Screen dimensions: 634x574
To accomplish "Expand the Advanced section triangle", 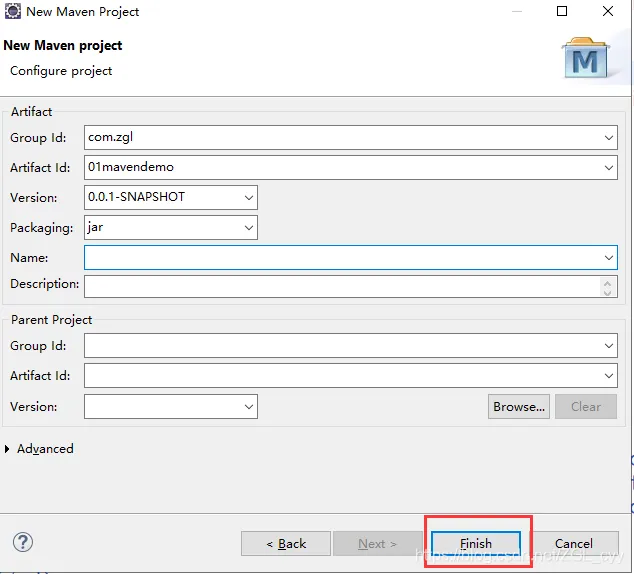I will pos(7,449).
